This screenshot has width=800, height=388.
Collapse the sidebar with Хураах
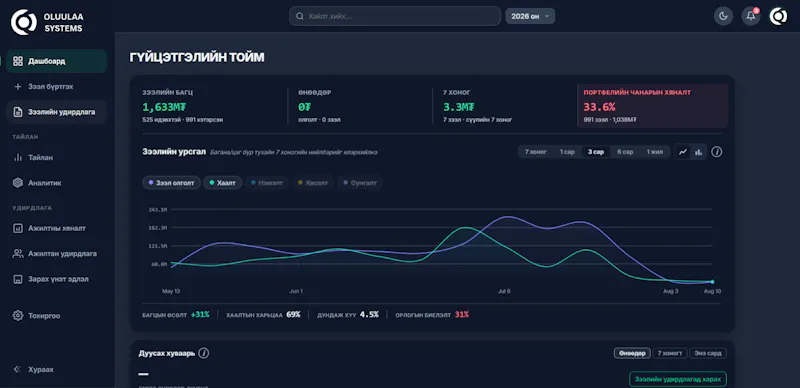[x=34, y=369]
